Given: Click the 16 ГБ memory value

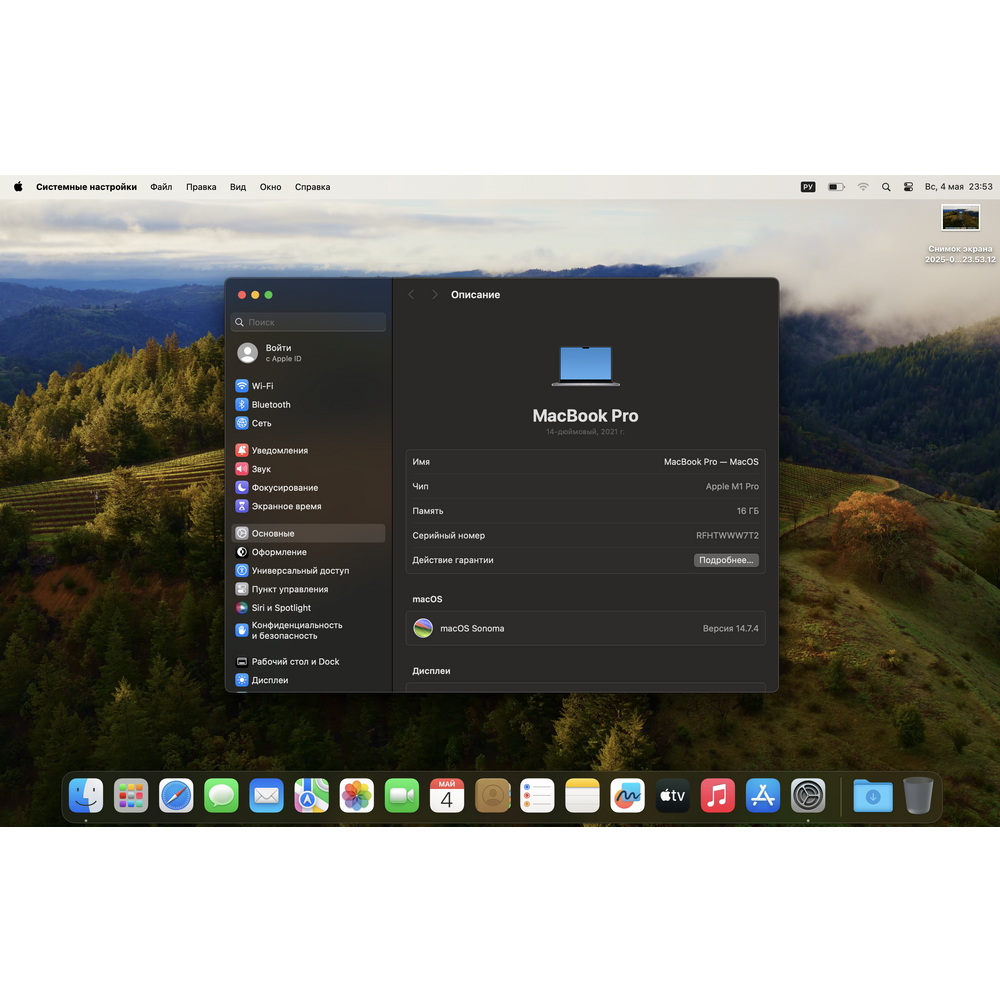Looking at the screenshot, I should (747, 511).
